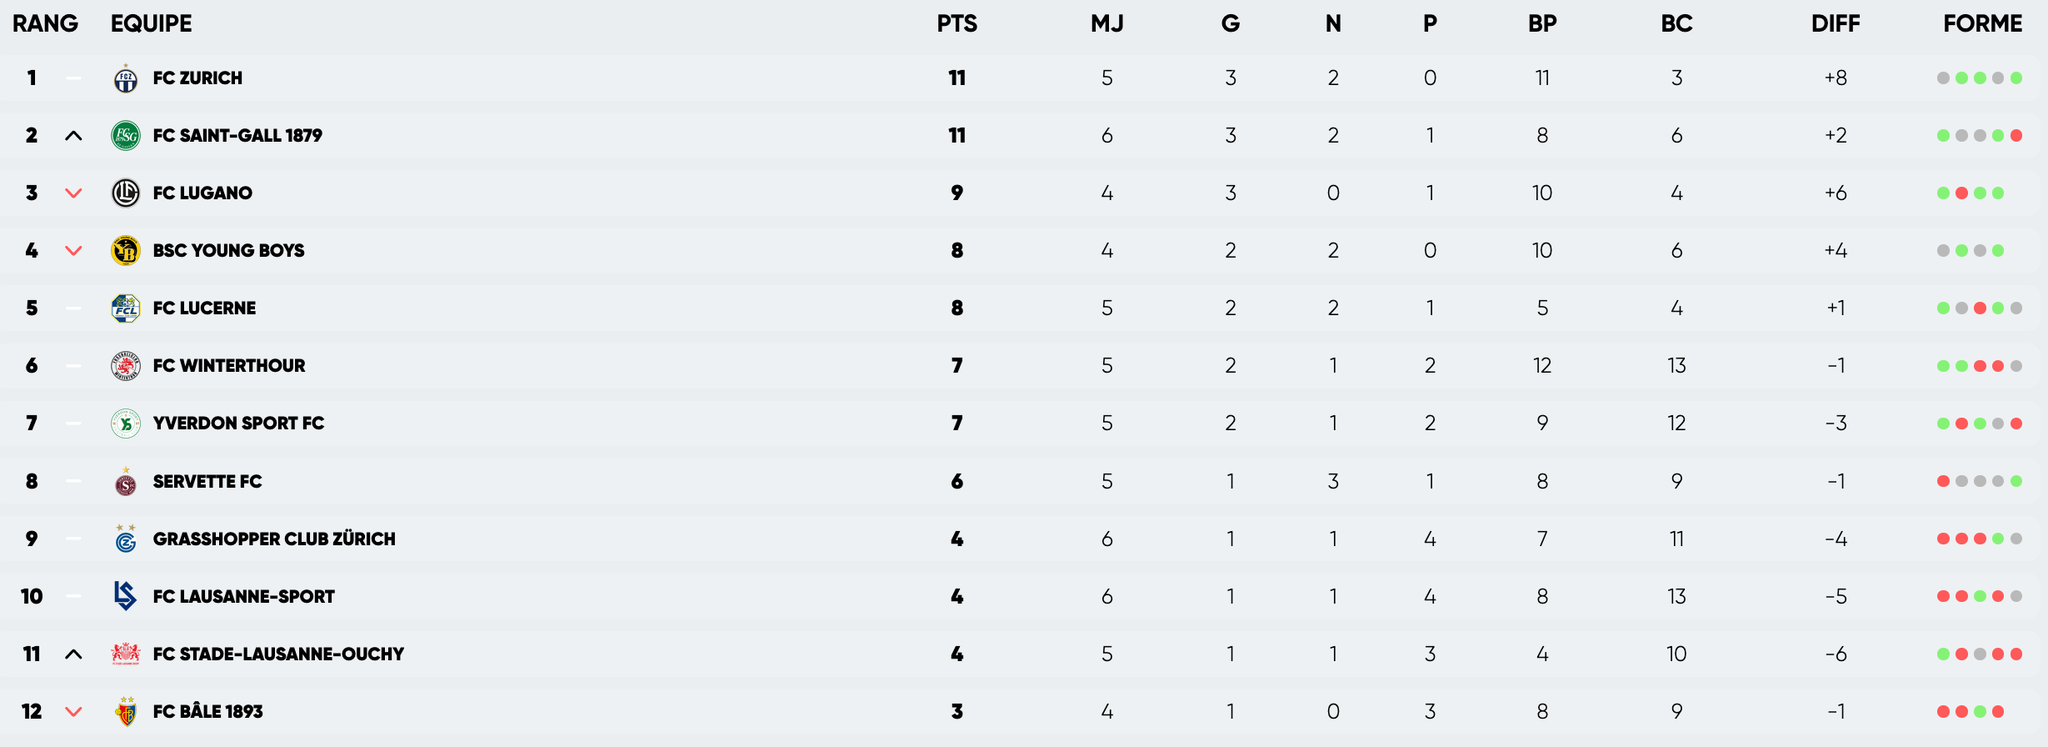Click Servette FC's first red form dot
2048x747 pixels.
click(1943, 481)
